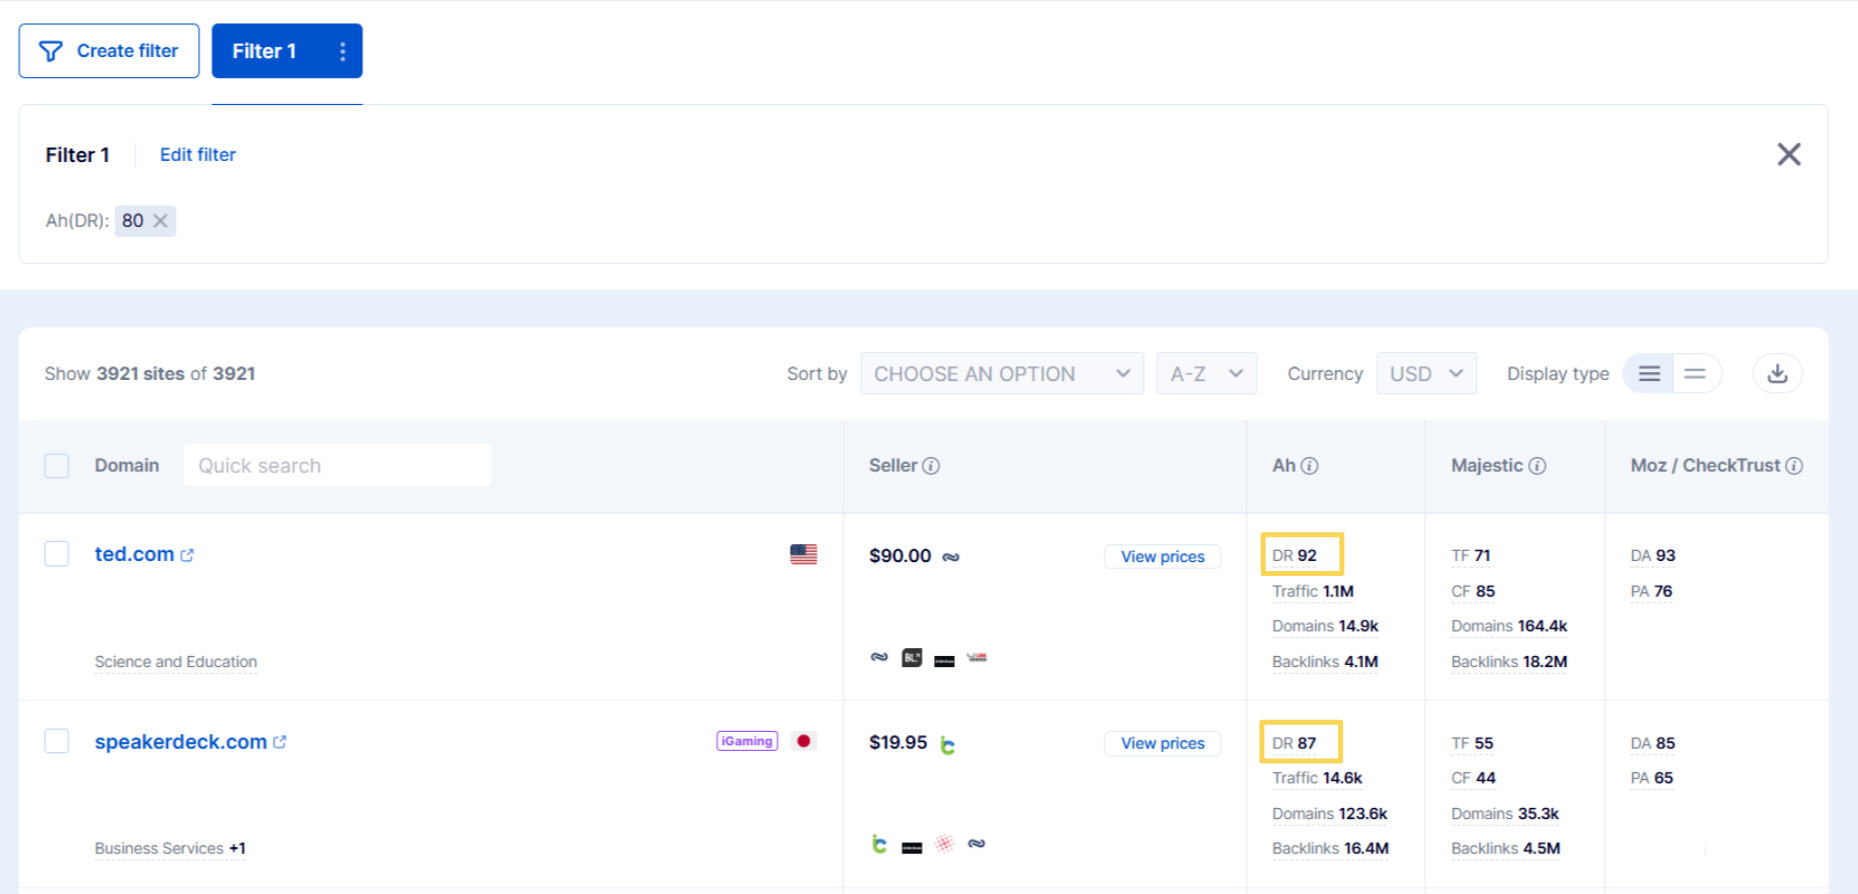Switch to expanded list display type
The image size is (1858, 894).
coord(1649,373)
